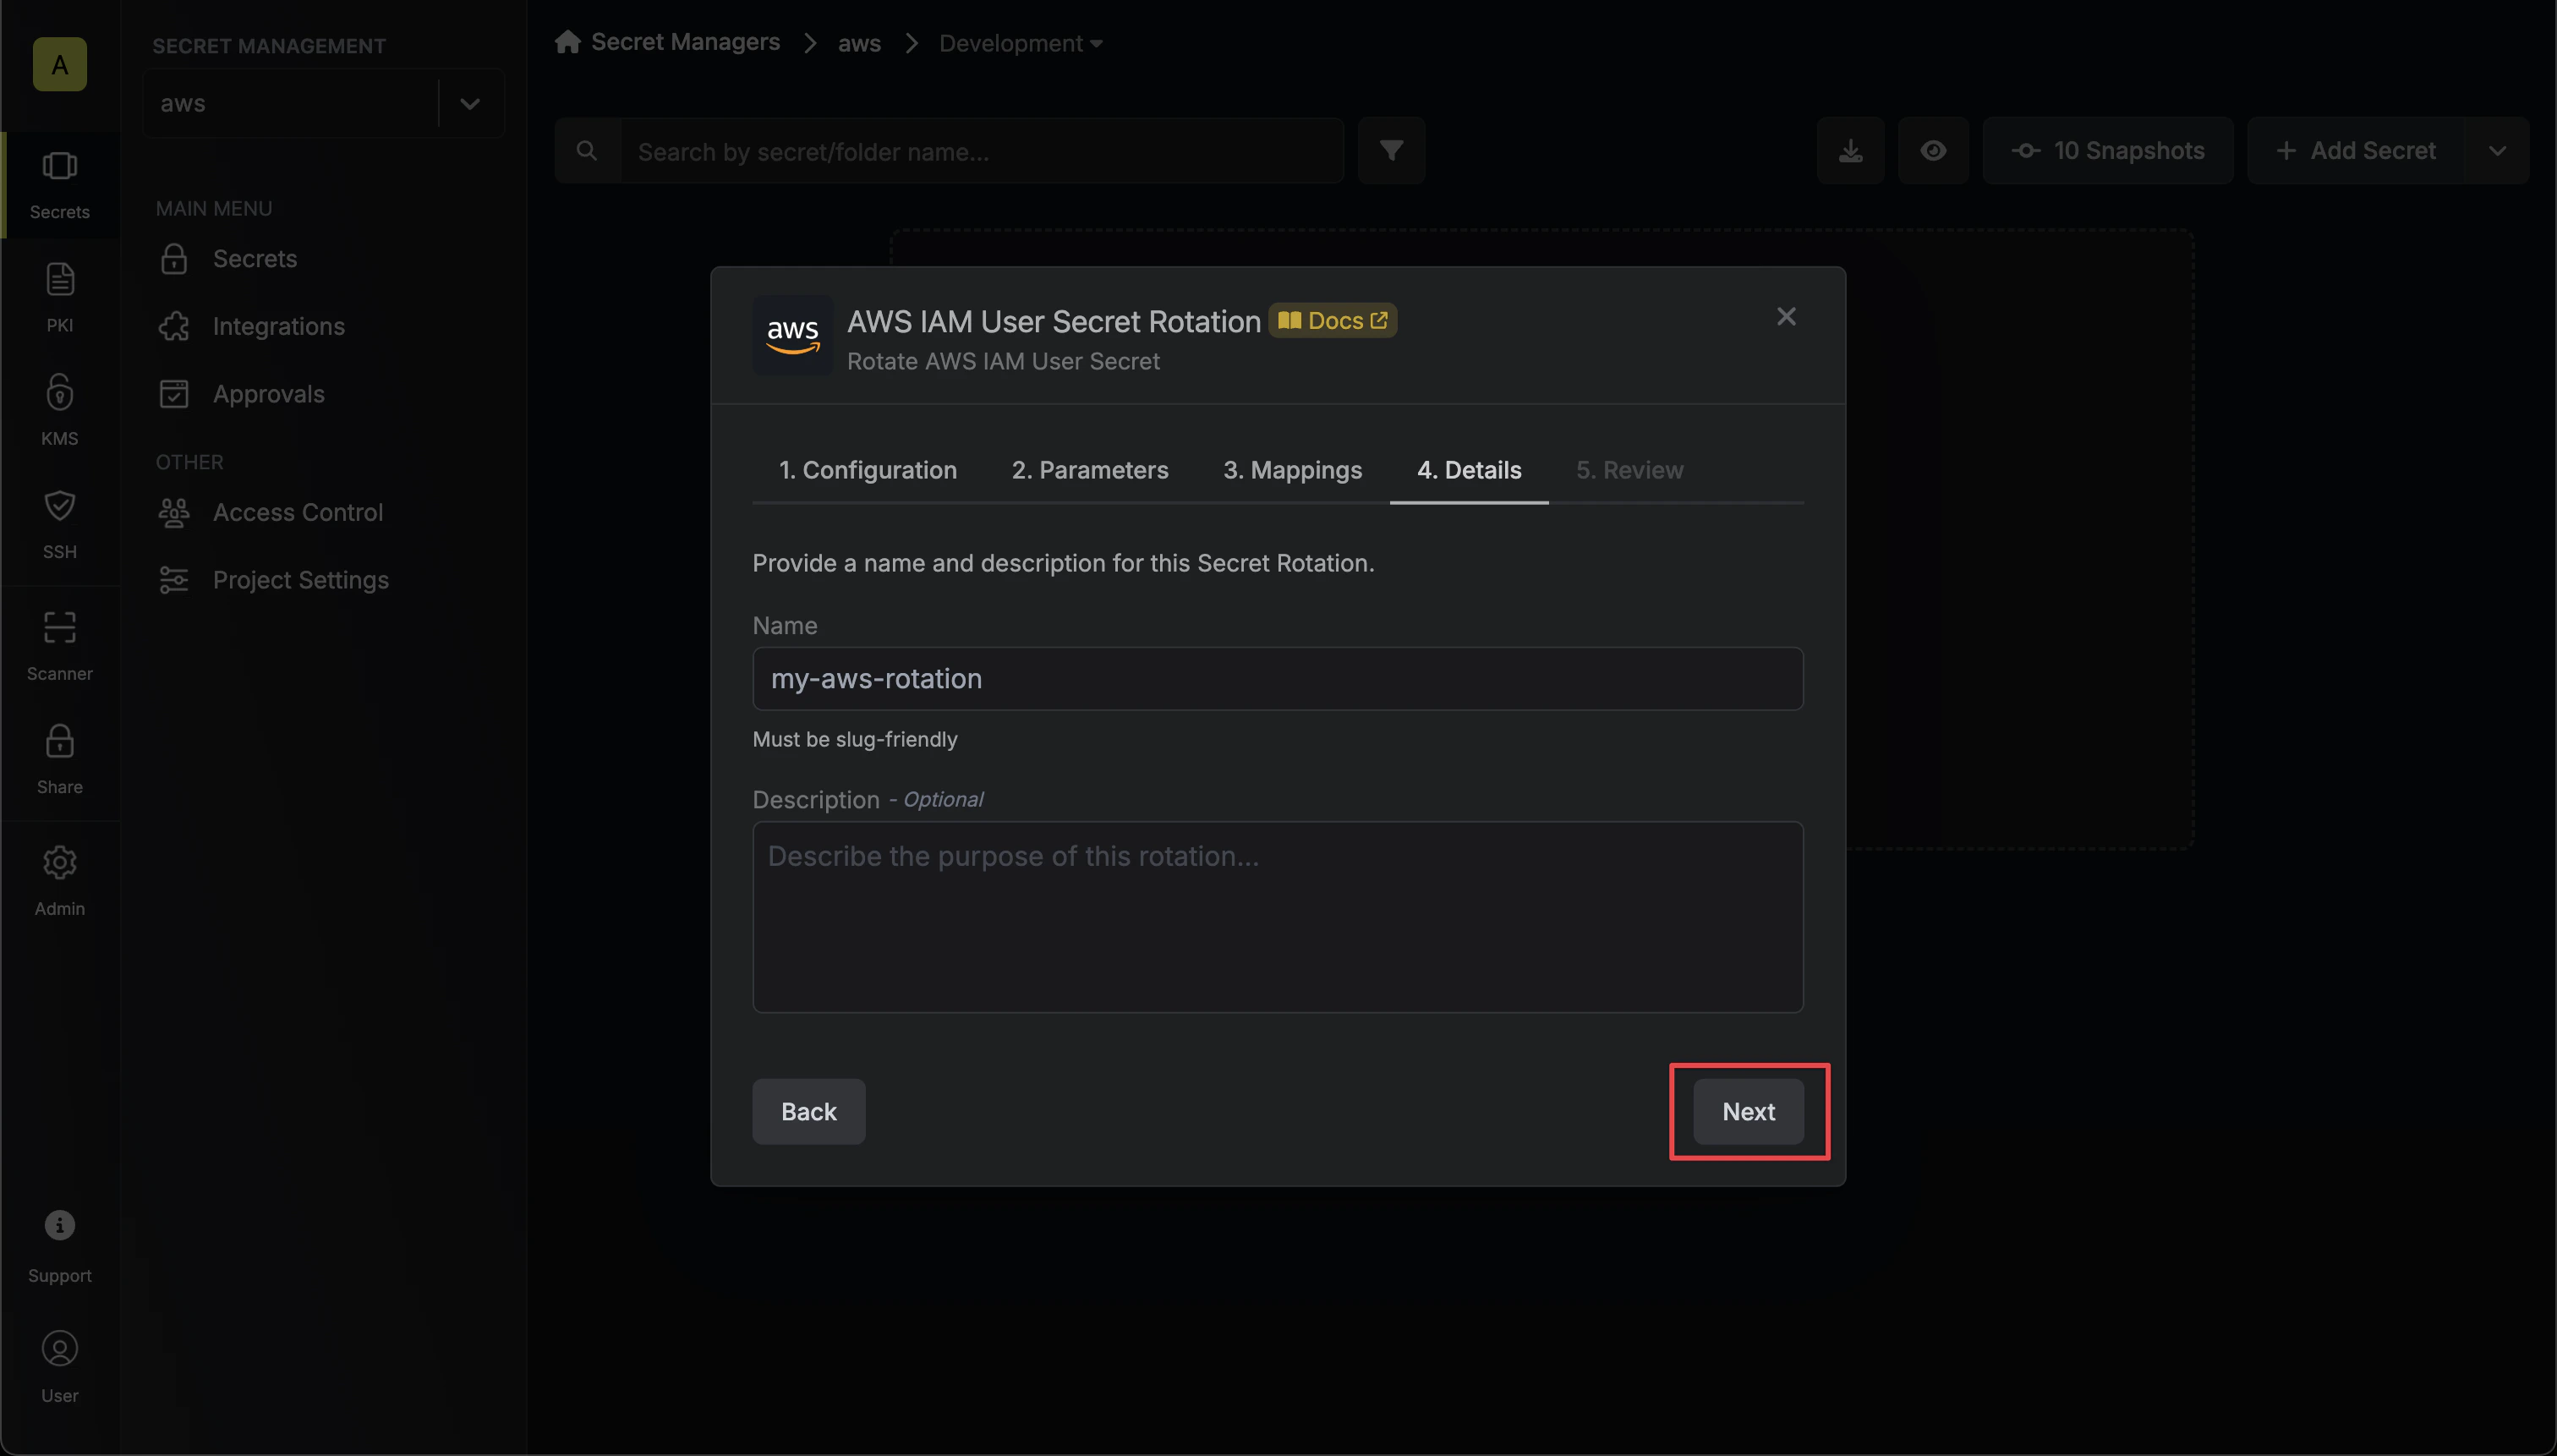Click the aws breadcrumb link
Viewport: 2557px width, 1456px height.
point(859,43)
